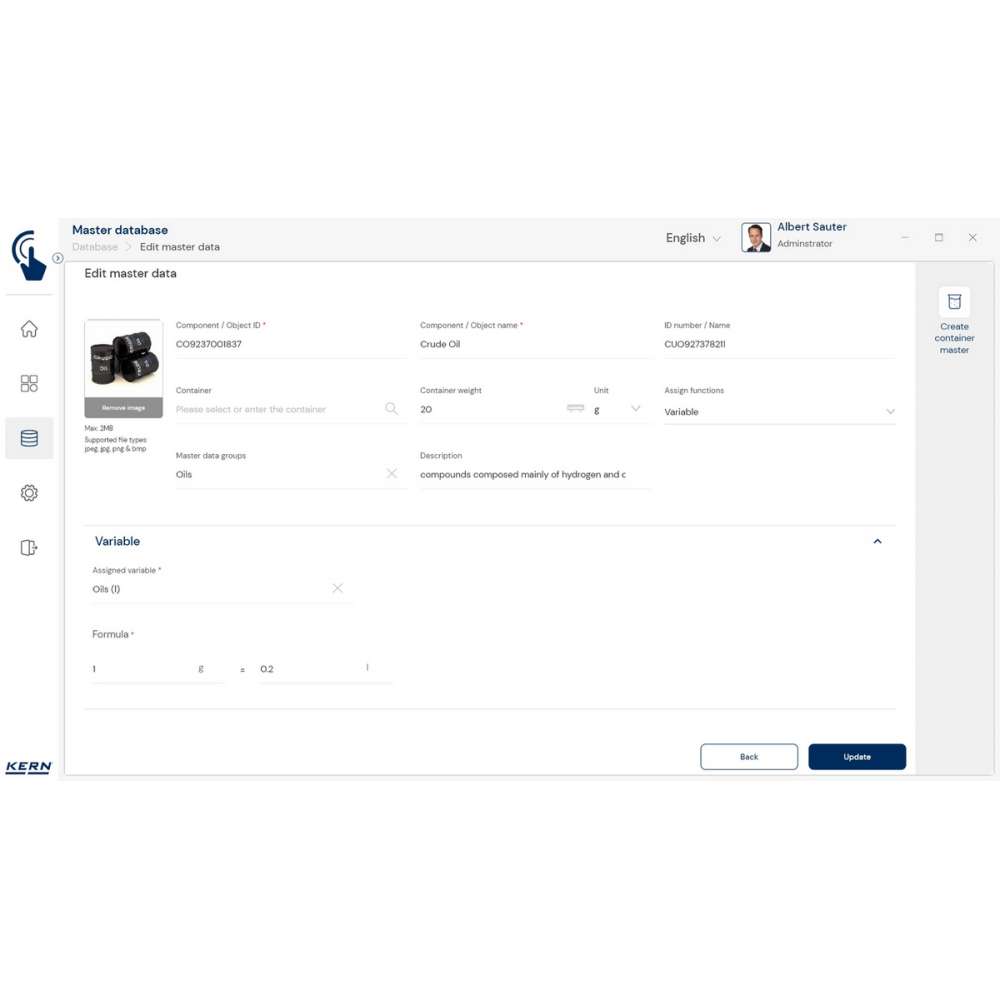
Task: Open the English language dropdown
Action: coord(693,238)
